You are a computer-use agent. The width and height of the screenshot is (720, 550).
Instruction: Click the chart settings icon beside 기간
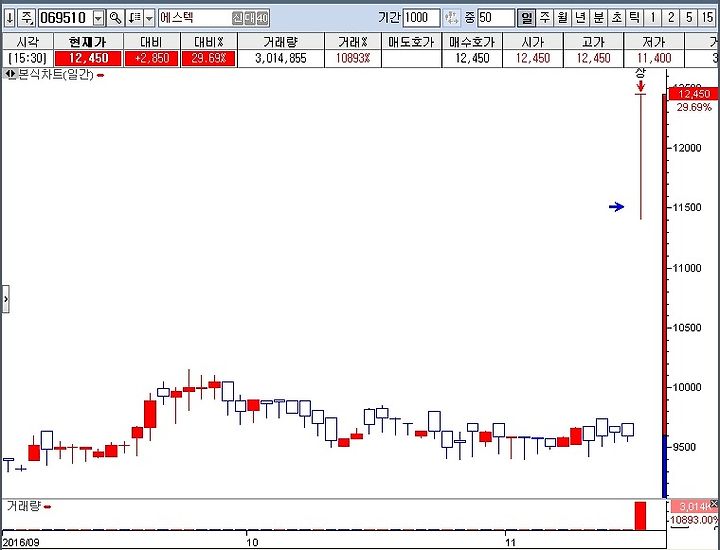pos(451,18)
